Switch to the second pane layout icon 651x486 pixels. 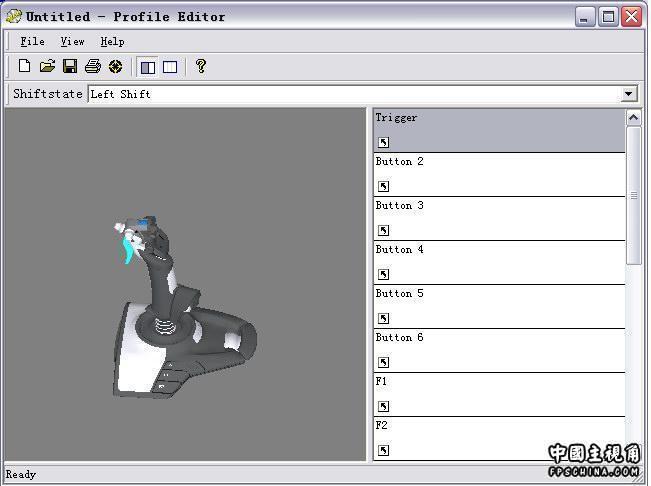[x=170, y=67]
